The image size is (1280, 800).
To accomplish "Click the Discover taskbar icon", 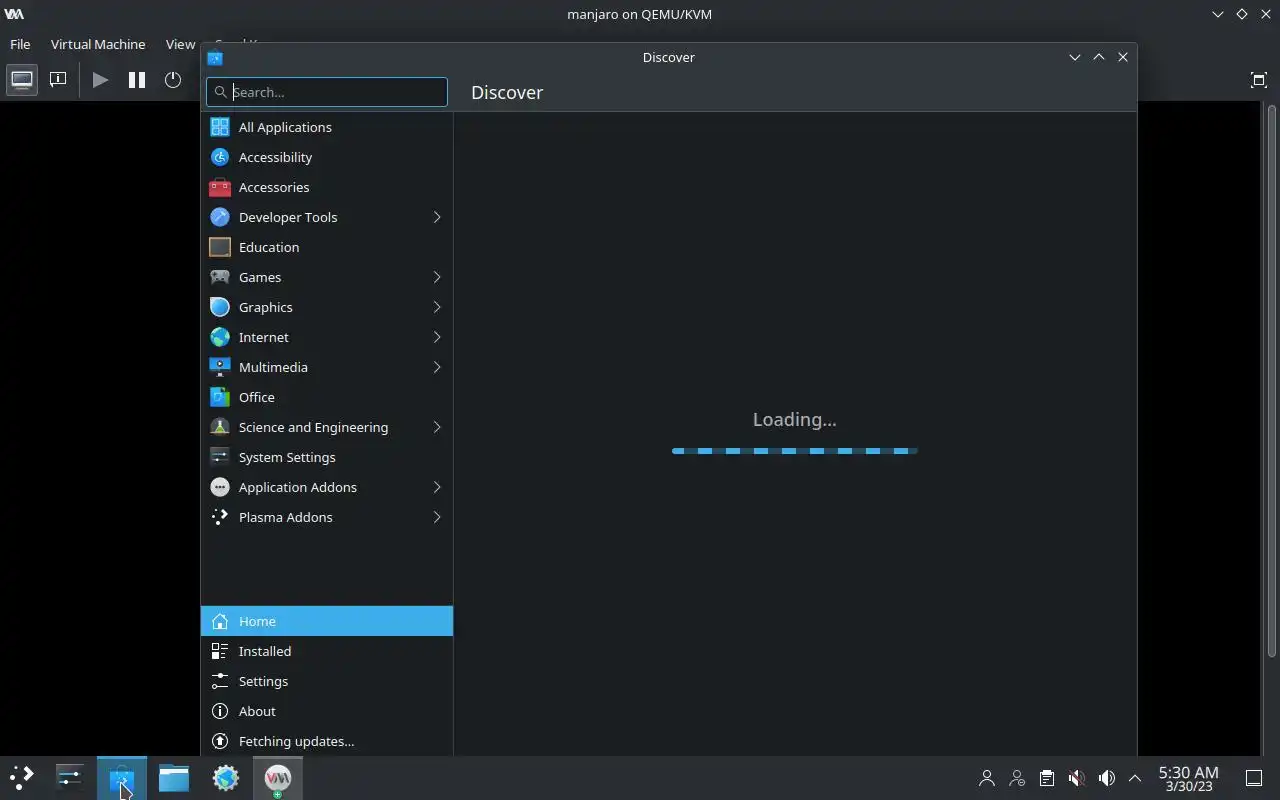I will [x=122, y=778].
